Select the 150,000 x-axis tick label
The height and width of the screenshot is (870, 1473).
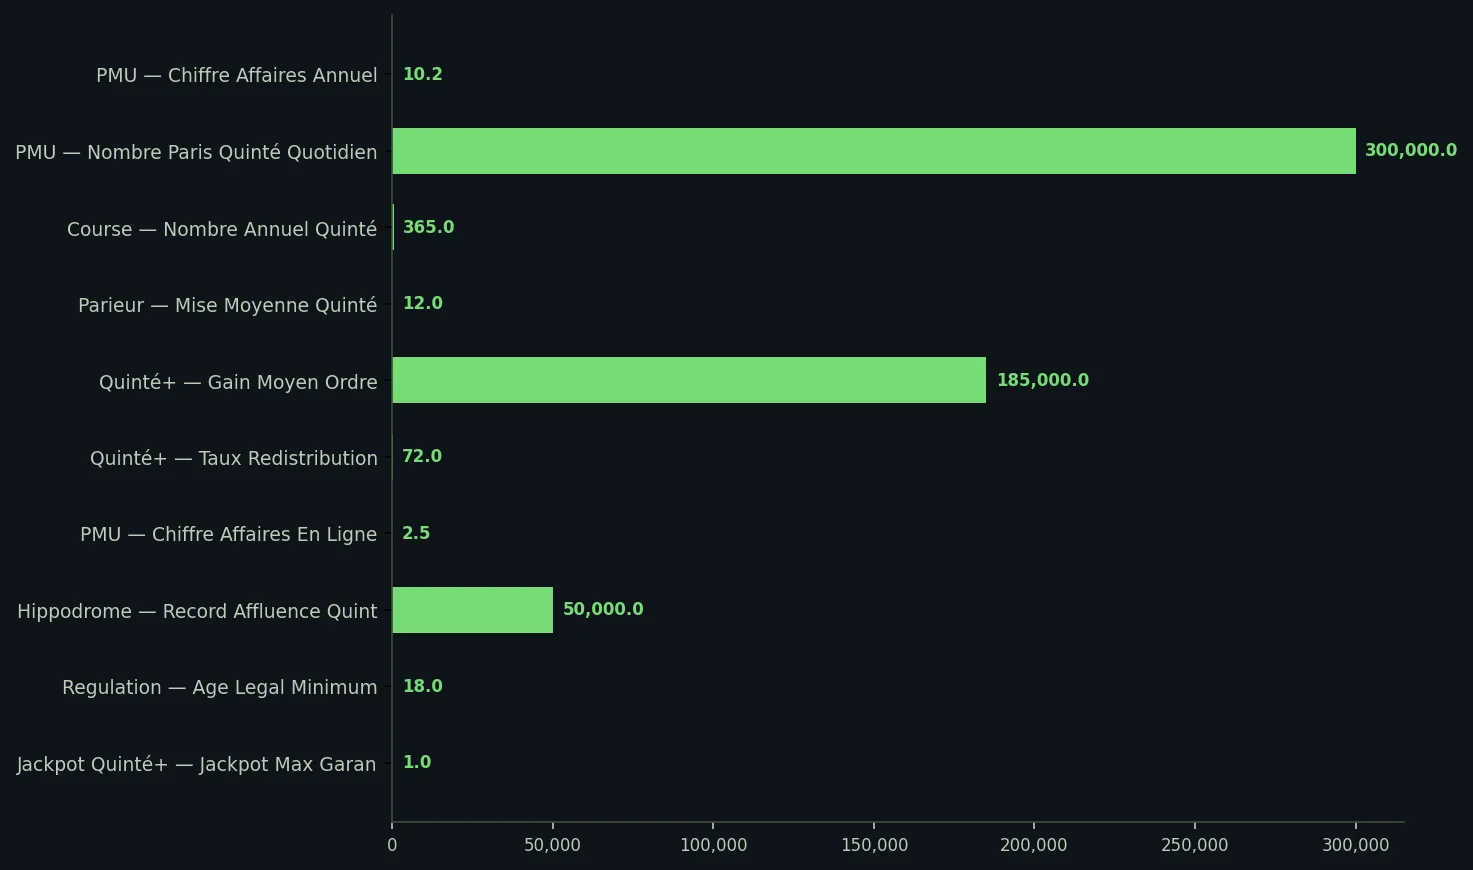pyautogui.click(x=874, y=845)
